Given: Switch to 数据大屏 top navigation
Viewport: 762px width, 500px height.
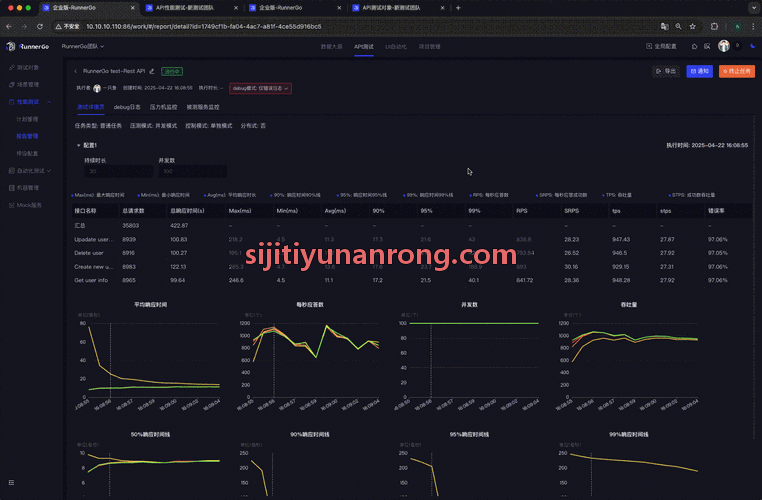Looking at the screenshot, I should click(x=331, y=47).
